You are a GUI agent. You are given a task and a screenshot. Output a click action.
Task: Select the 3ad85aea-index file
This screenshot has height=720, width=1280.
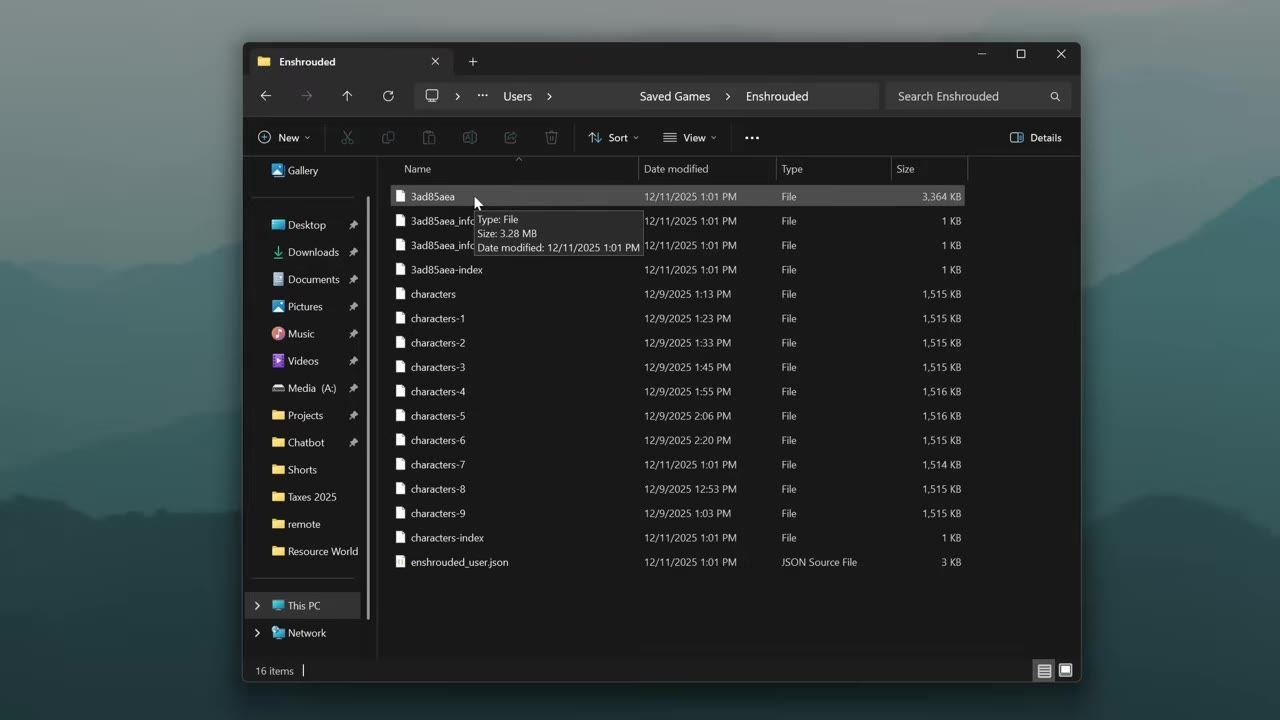(677, 270)
